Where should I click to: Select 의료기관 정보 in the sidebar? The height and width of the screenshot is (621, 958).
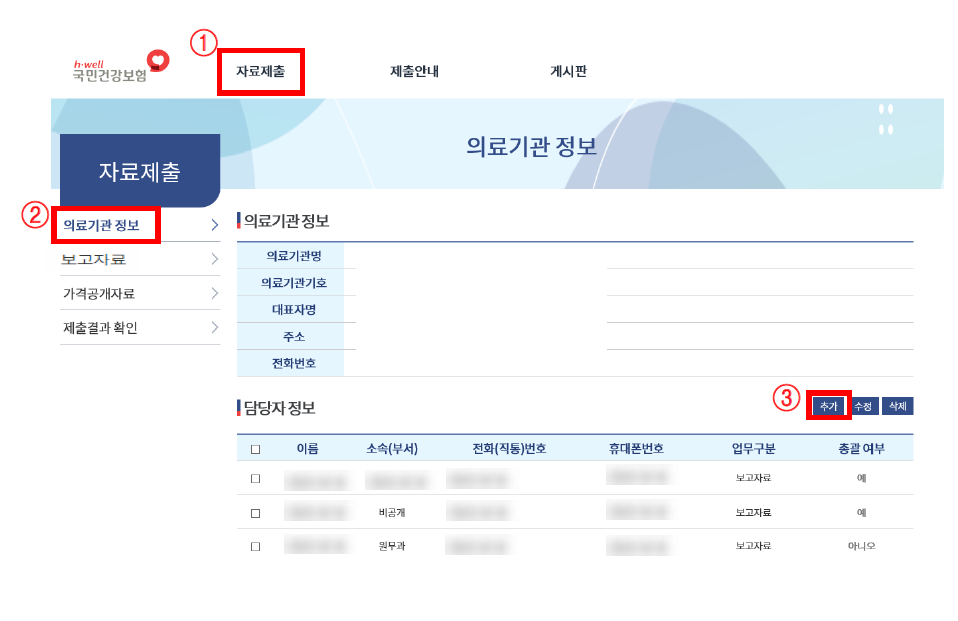[x=101, y=225]
